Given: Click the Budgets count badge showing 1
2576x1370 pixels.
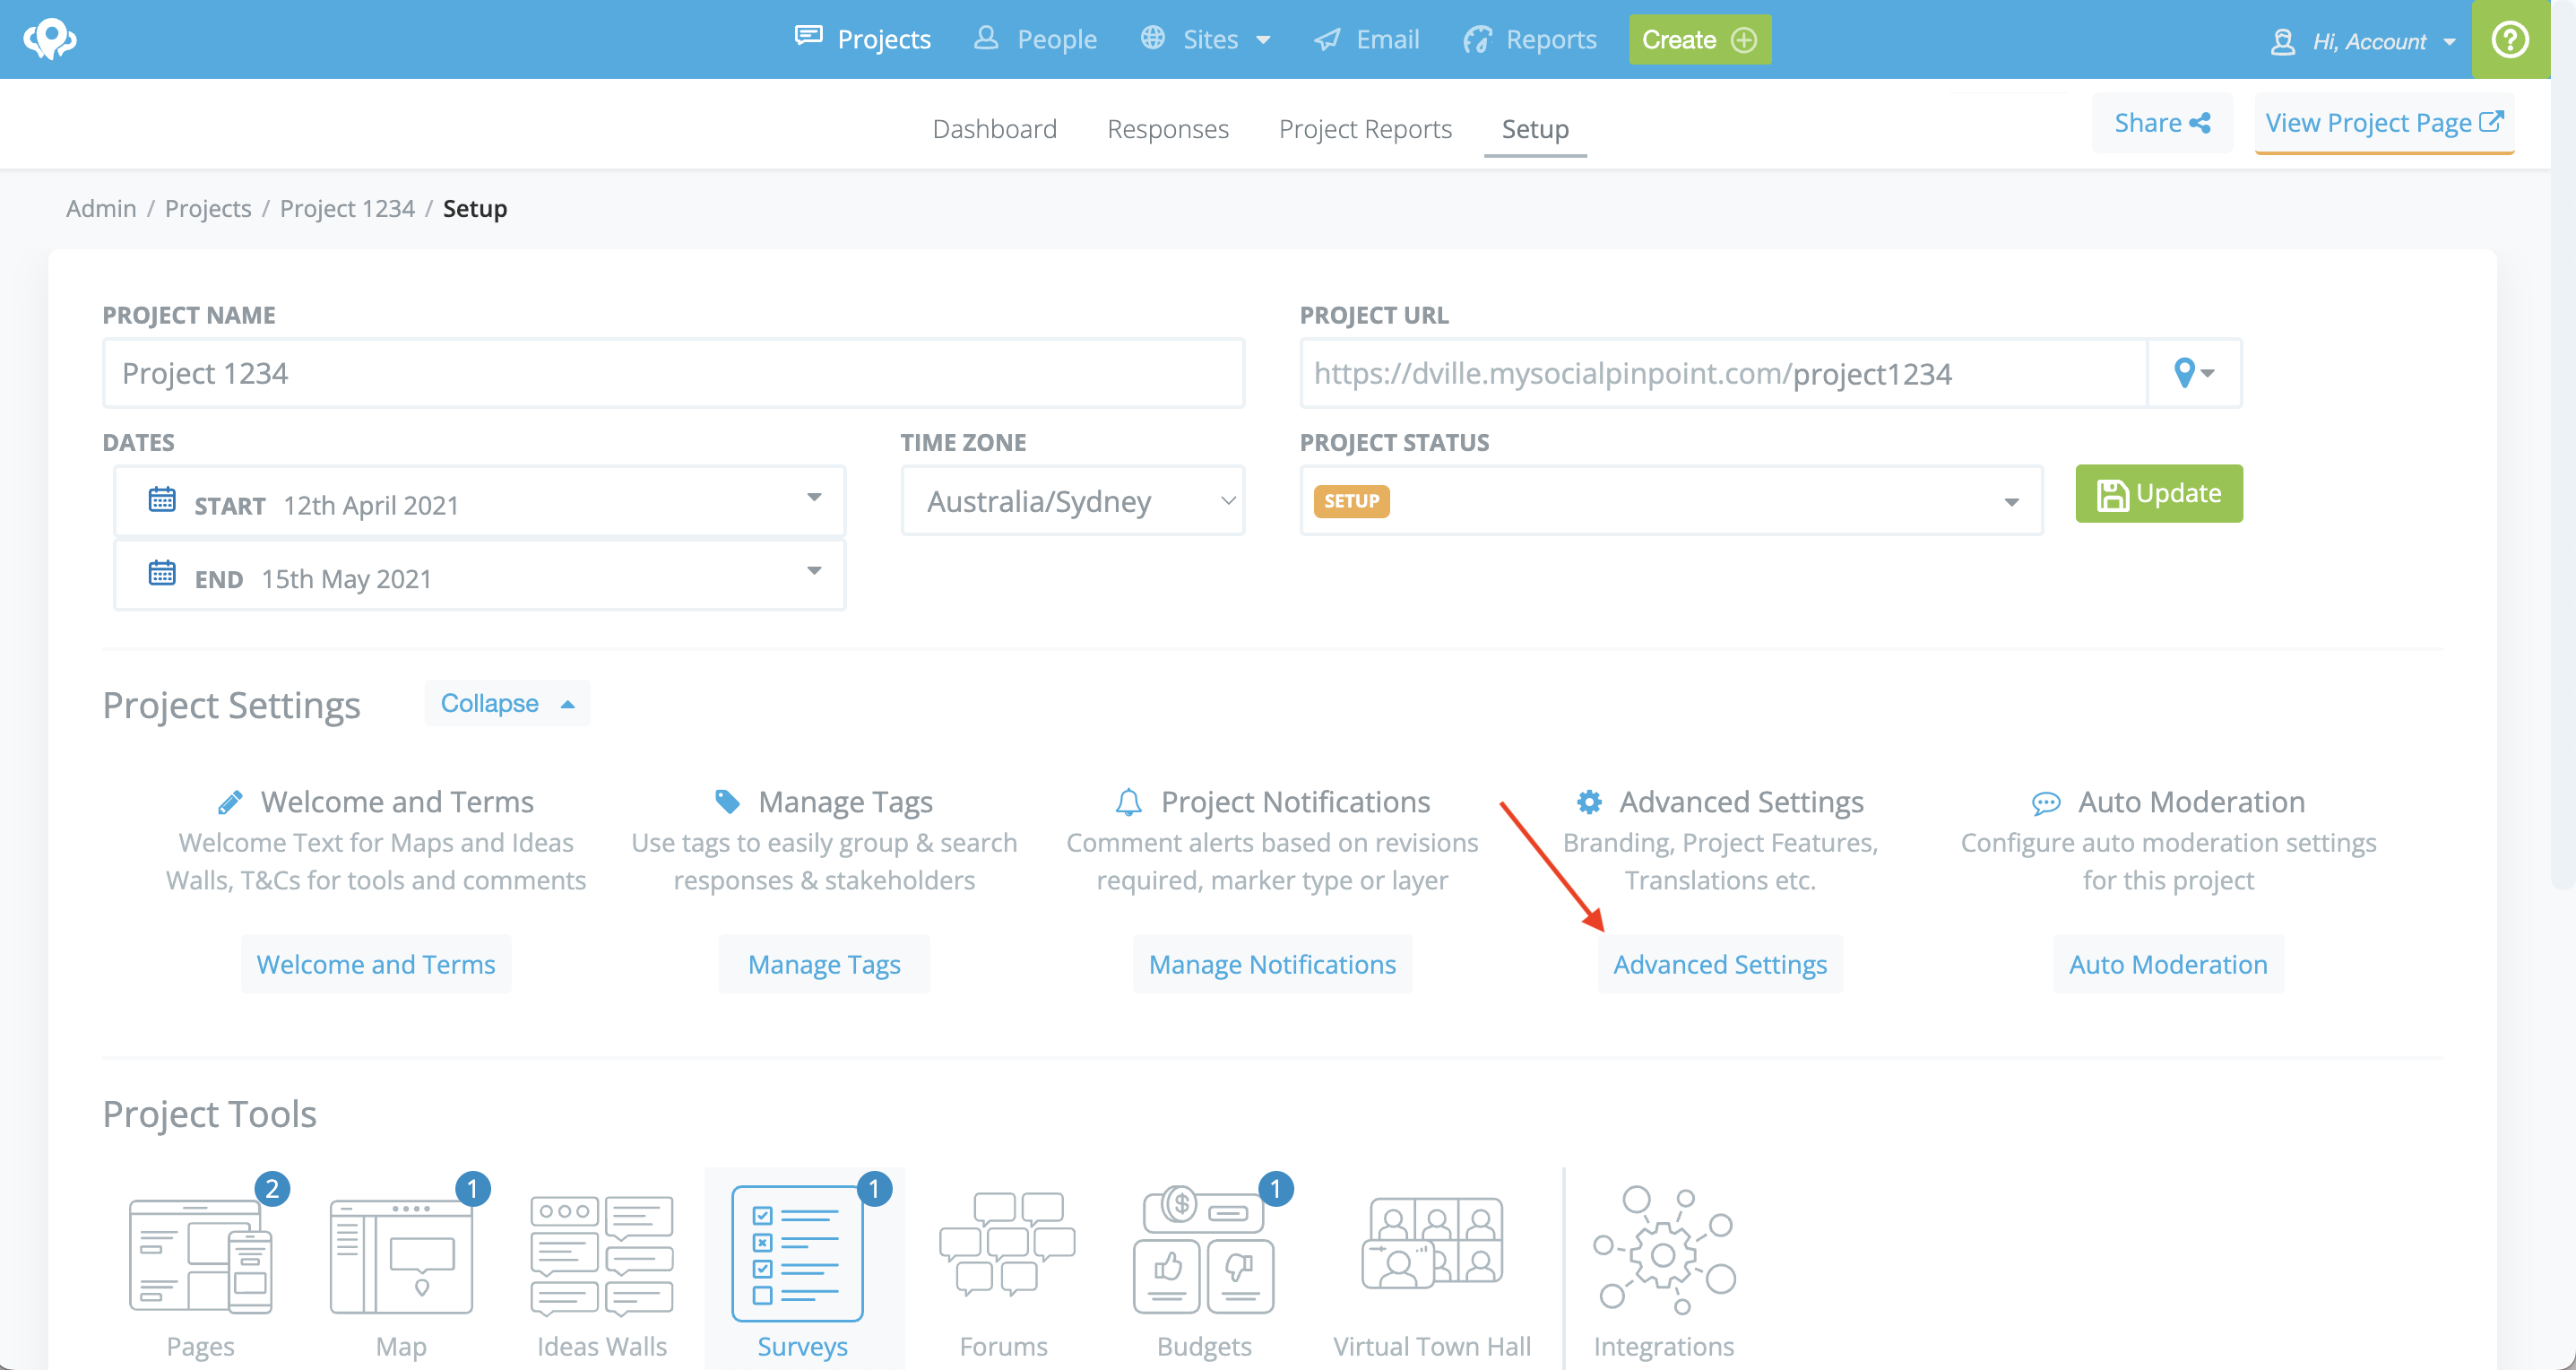Looking at the screenshot, I should [1275, 1189].
